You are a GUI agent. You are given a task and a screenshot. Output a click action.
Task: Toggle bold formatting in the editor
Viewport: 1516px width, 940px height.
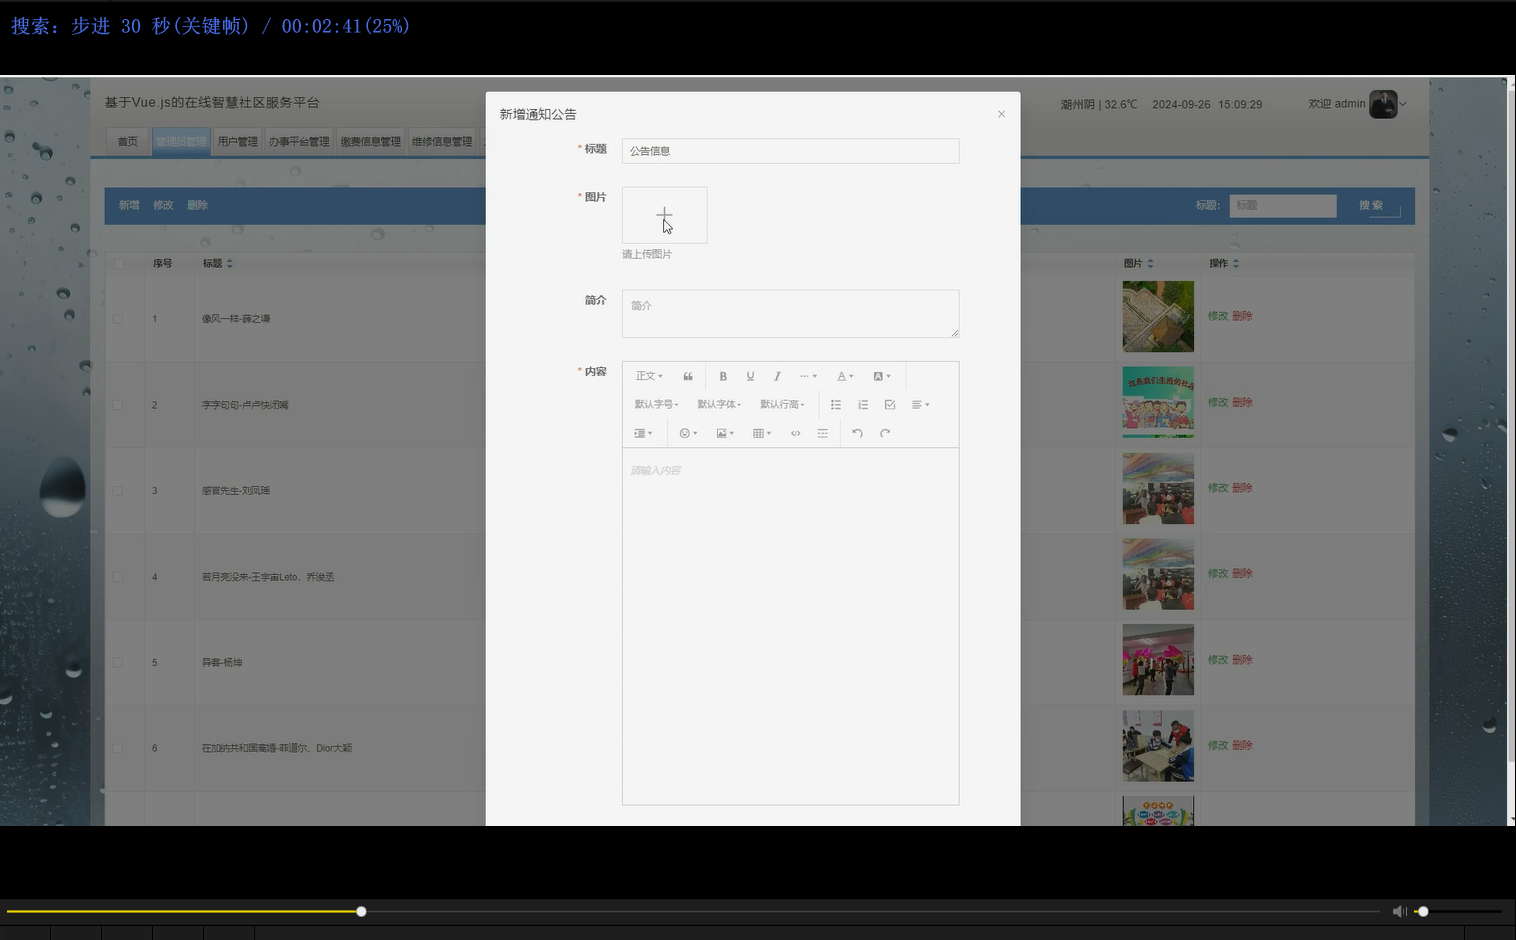pyautogui.click(x=723, y=376)
